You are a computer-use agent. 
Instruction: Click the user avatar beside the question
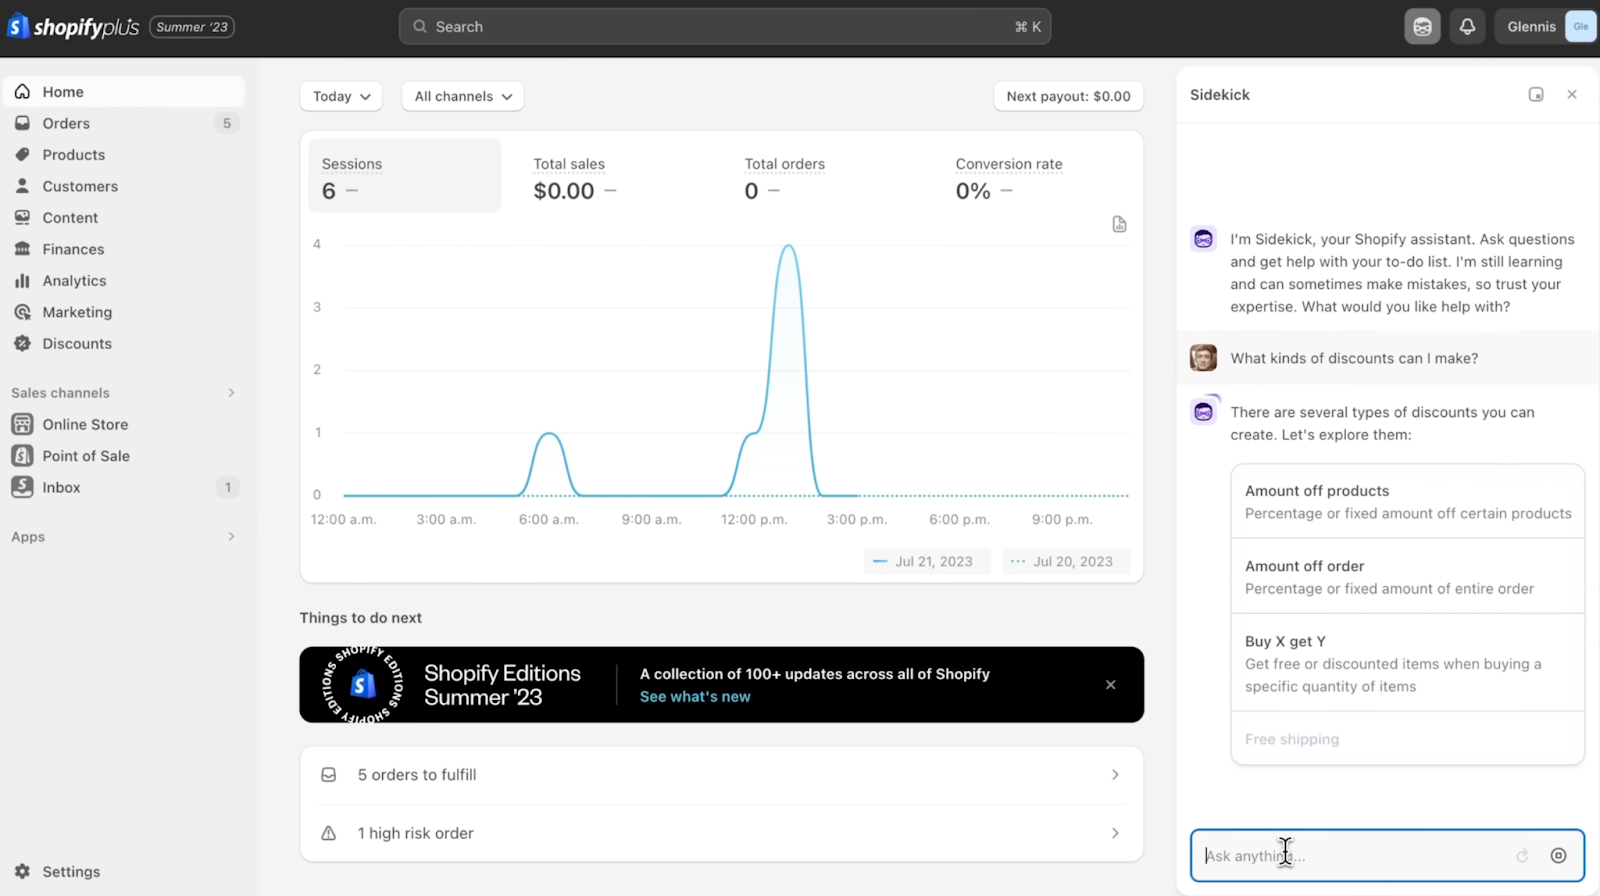pos(1203,358)
